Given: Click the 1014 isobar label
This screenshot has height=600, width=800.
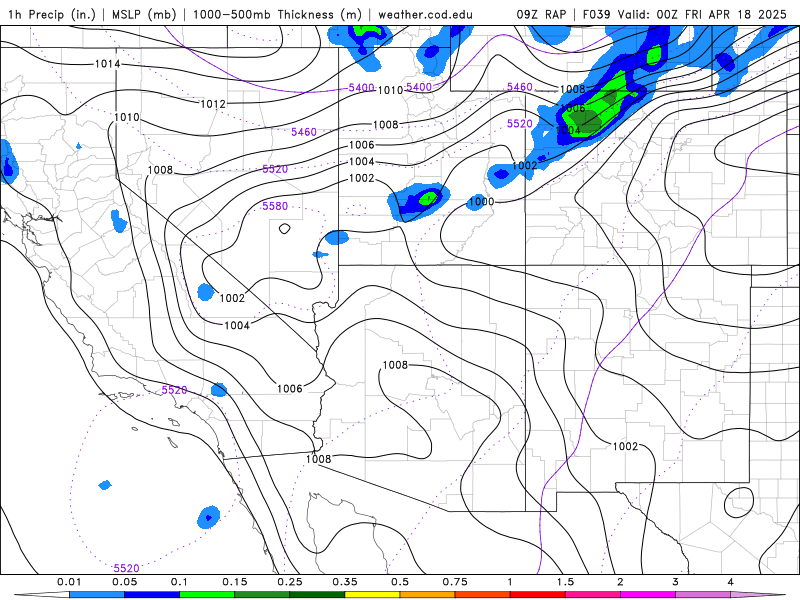Looking at the screenshot, I should point(108,64).
